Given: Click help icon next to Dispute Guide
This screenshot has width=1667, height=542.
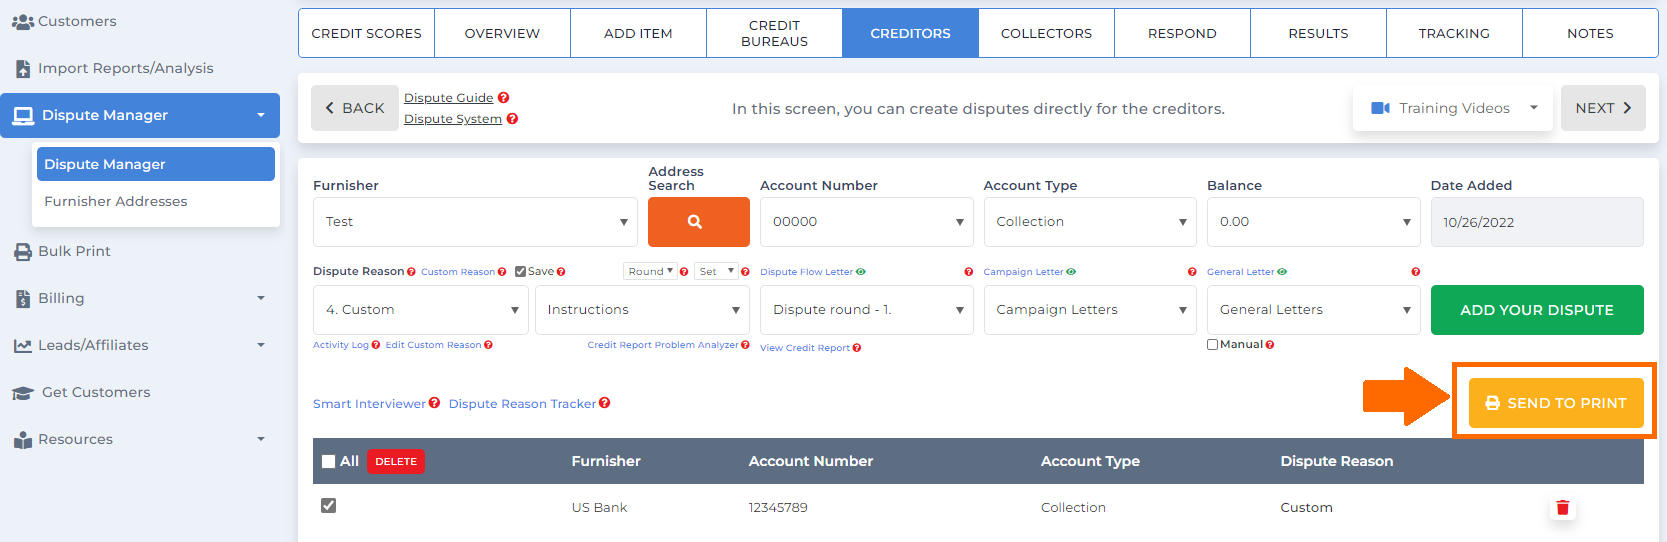Looking at the screenshot, I should click(504, 98).
